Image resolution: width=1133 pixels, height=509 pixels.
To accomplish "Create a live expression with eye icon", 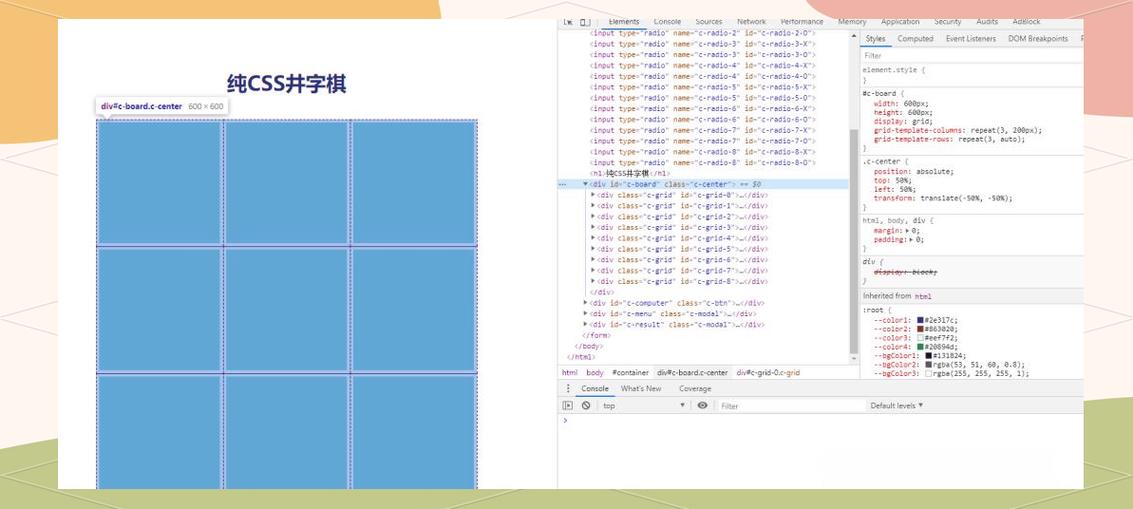I will [x=702, y=406].
